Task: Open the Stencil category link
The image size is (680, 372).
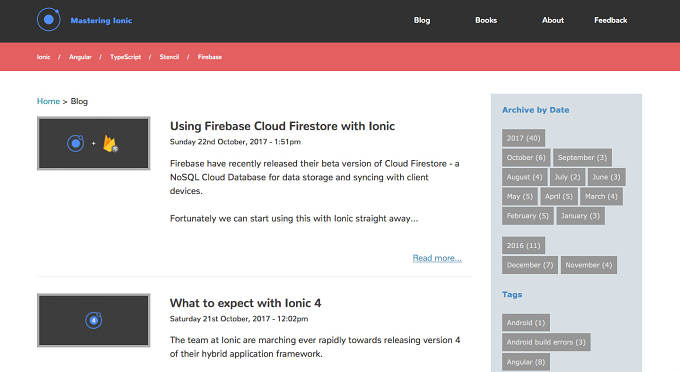Action: click(169, 57)
